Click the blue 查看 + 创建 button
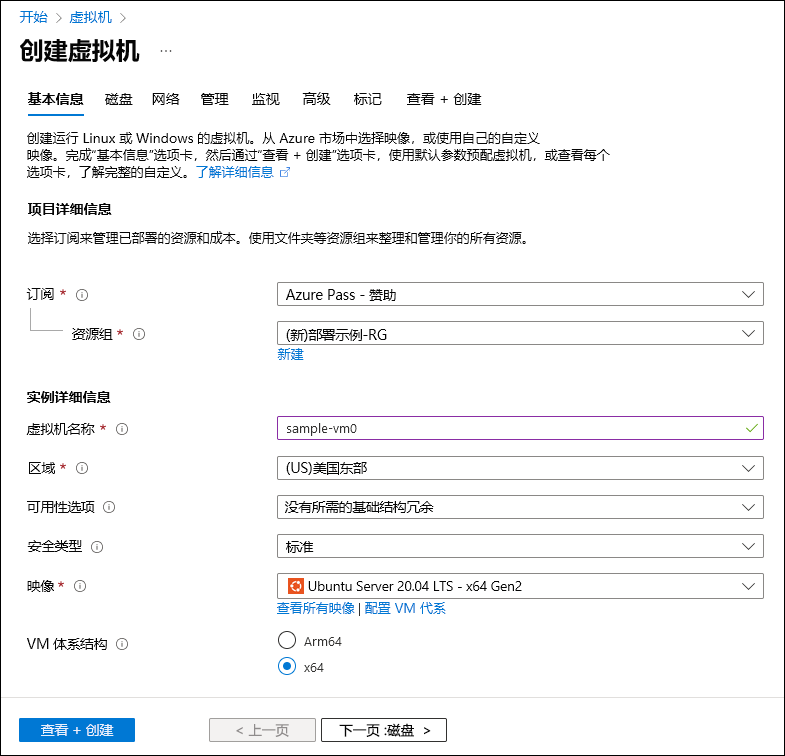The width and height of the screenshot is (785, 756). pos(77,730)
